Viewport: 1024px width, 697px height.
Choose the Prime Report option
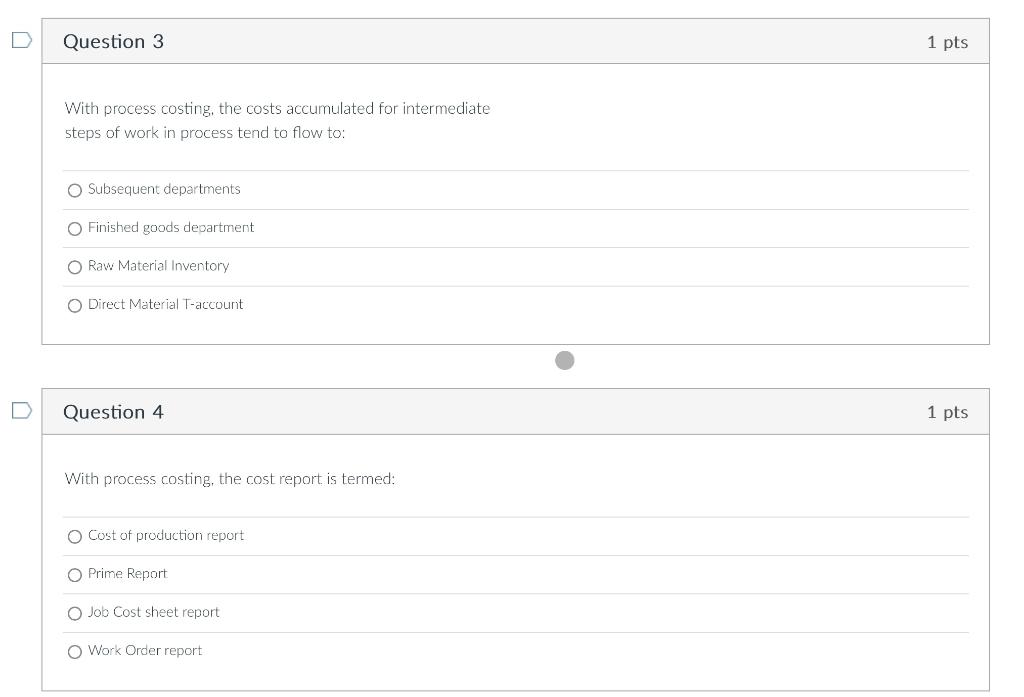click(75, 575)
